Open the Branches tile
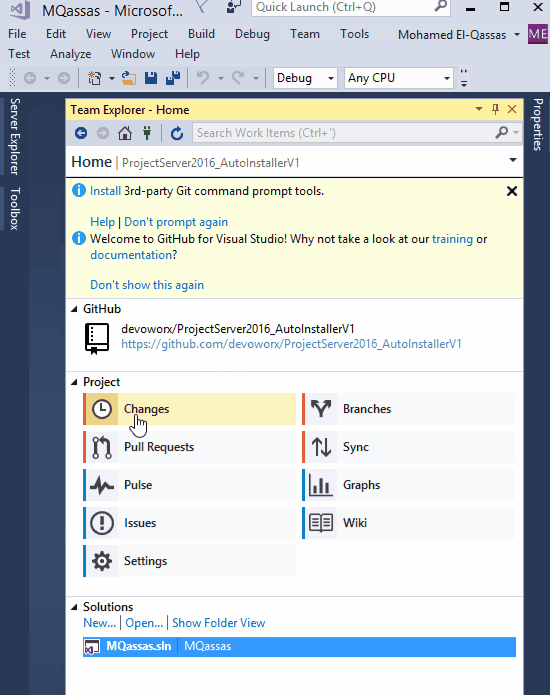Screen dimensions: 550x695 pyautogui.click(x=408, y=409)
